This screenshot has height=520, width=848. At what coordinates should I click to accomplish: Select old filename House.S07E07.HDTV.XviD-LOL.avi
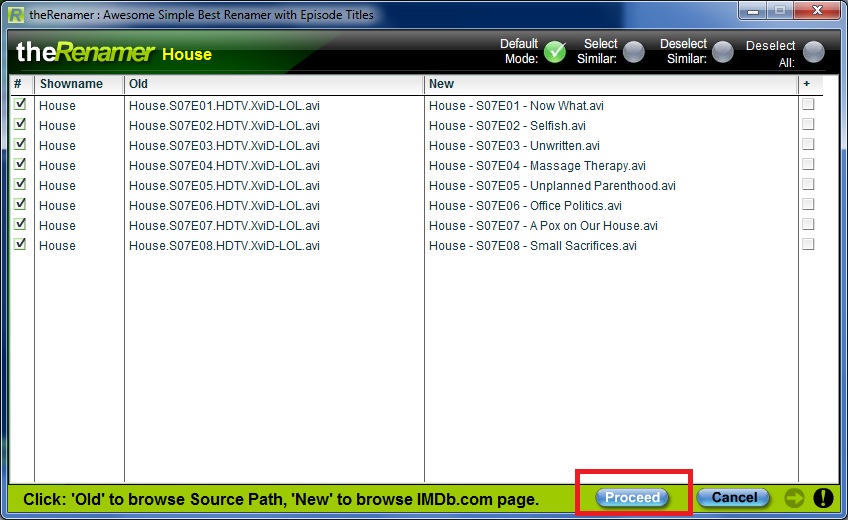tap(224, 226)
